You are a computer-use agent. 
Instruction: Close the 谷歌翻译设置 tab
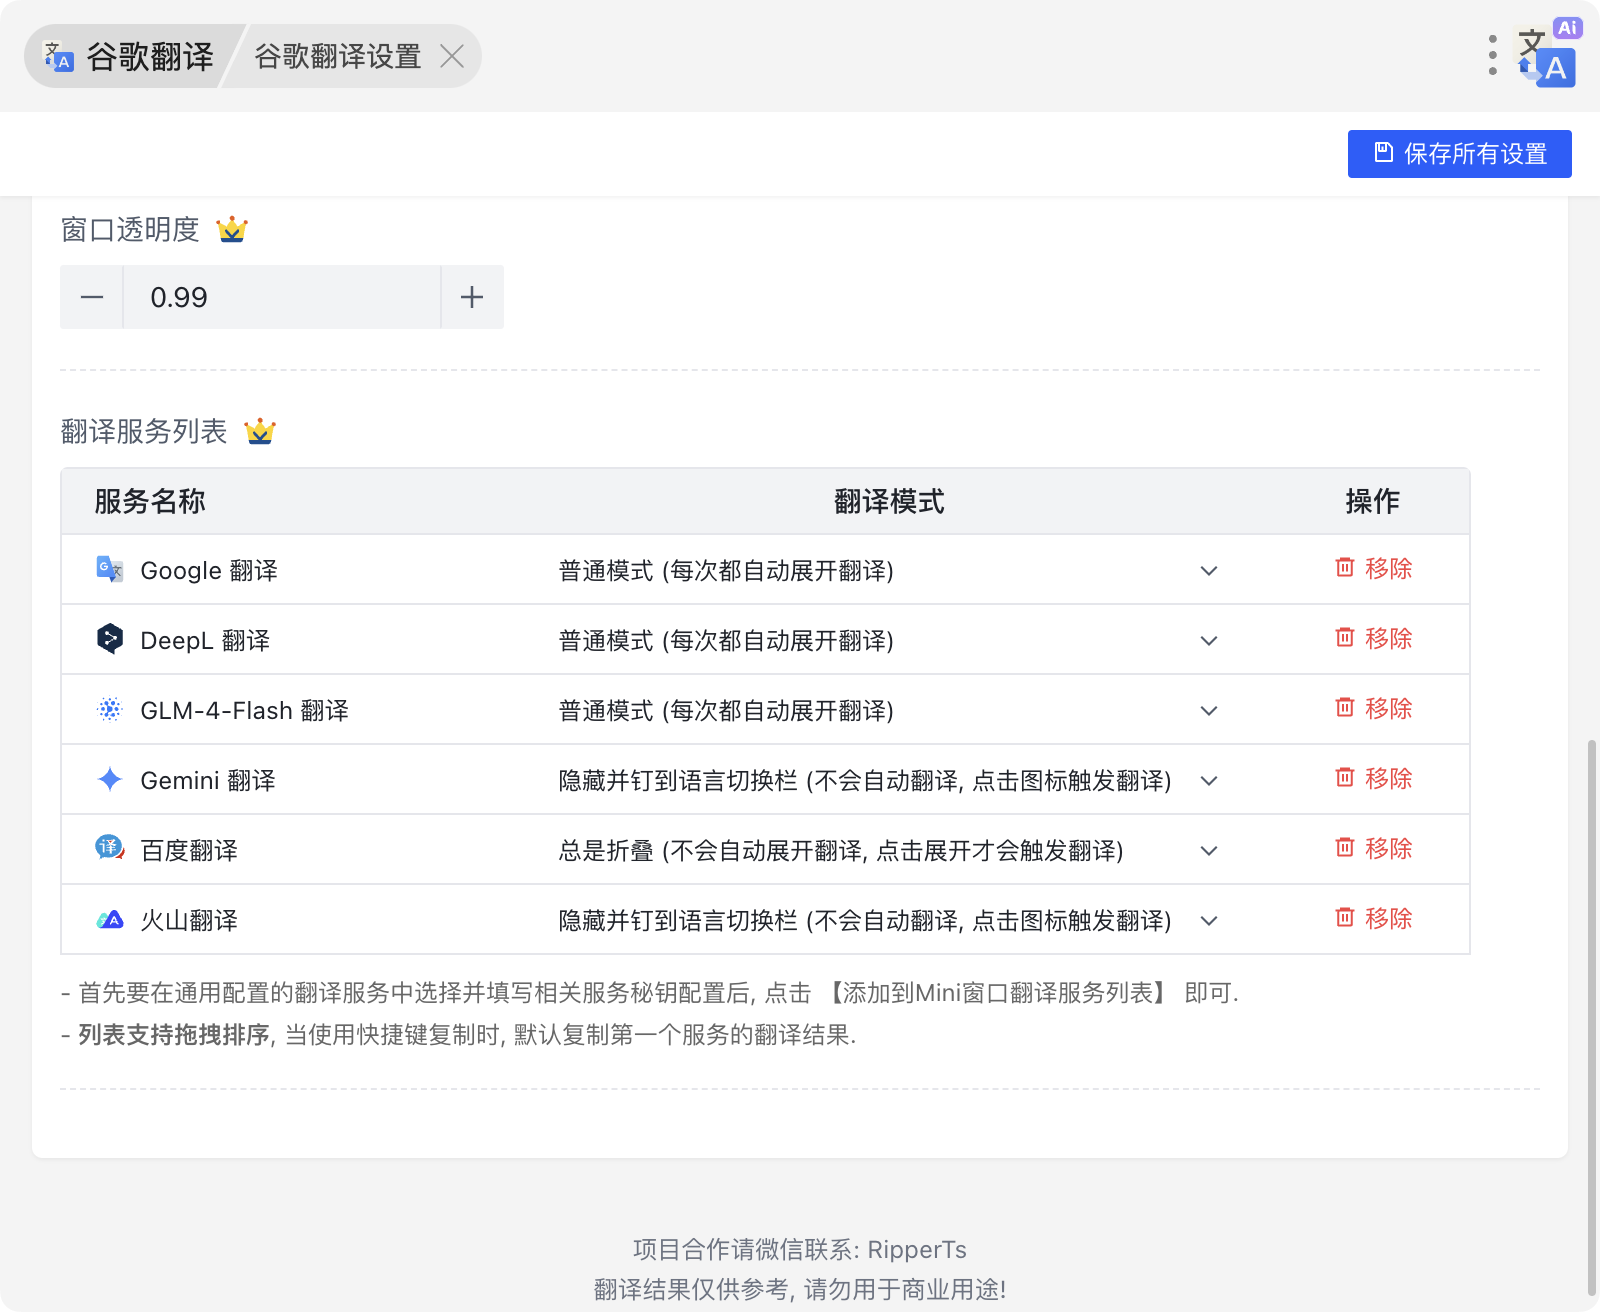pyautogui.click(x=452, y=56)
